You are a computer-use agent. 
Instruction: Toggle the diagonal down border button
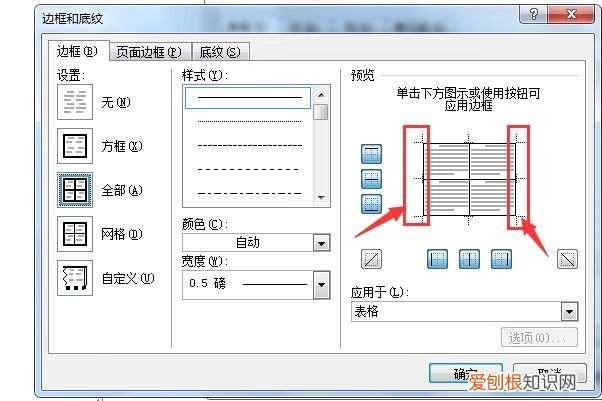567,259
